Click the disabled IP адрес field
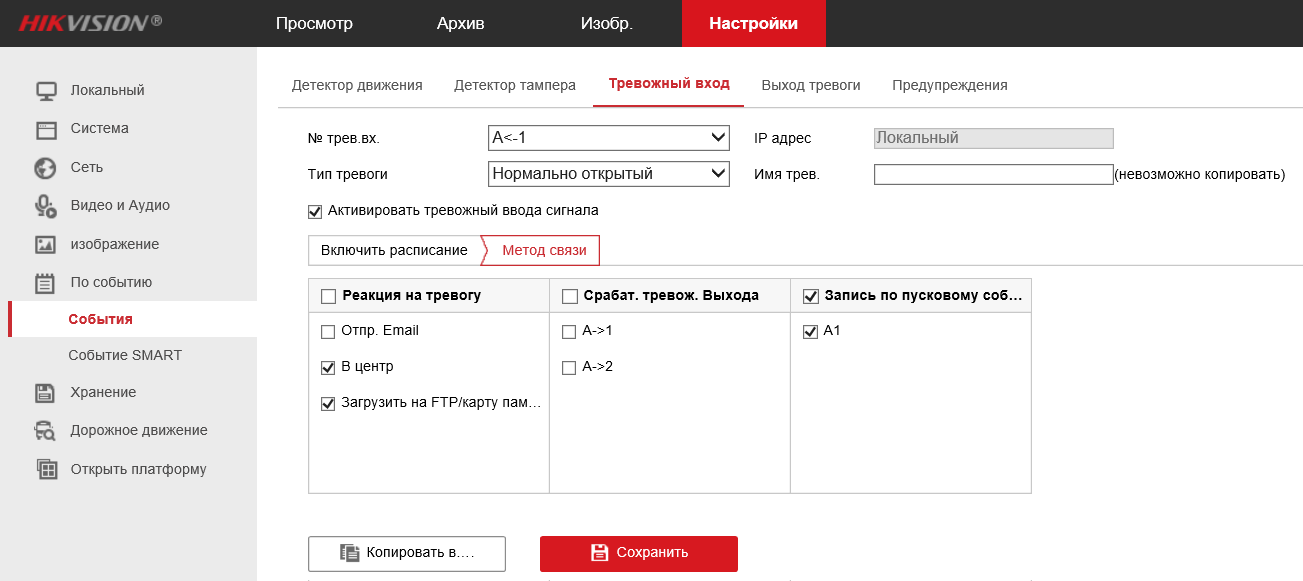Image resolution: width=1303 pixels, height=581 pixels. tap(993, 138)
